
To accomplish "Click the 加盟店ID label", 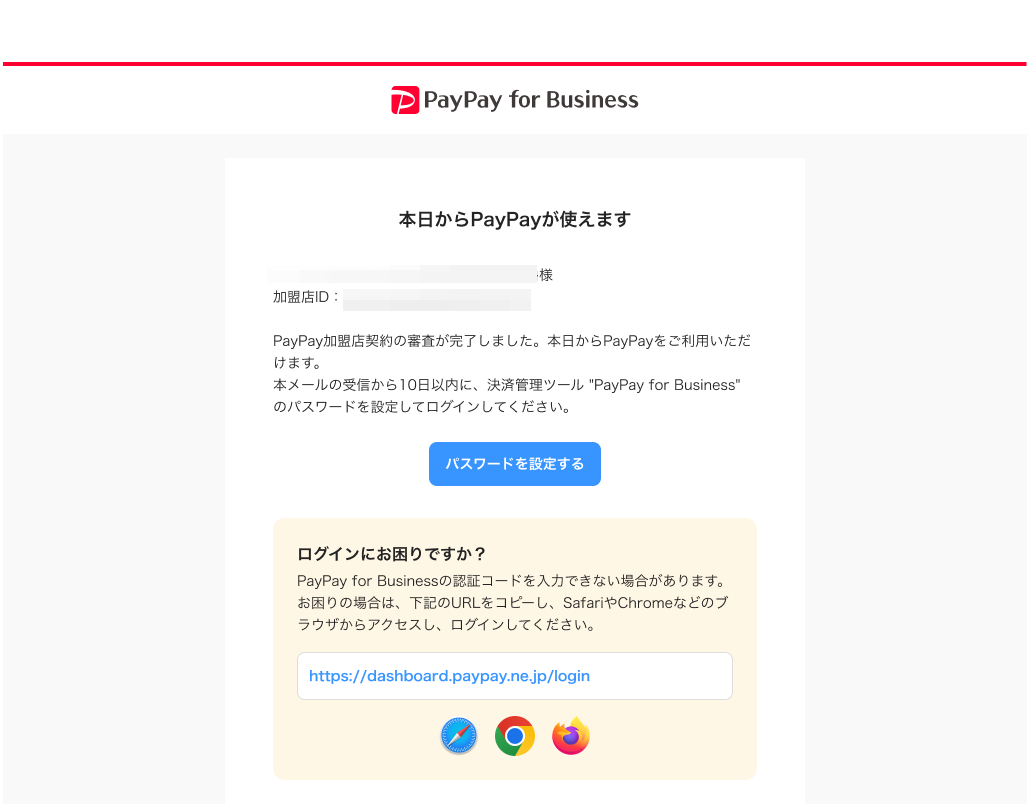I will [306, 297].
